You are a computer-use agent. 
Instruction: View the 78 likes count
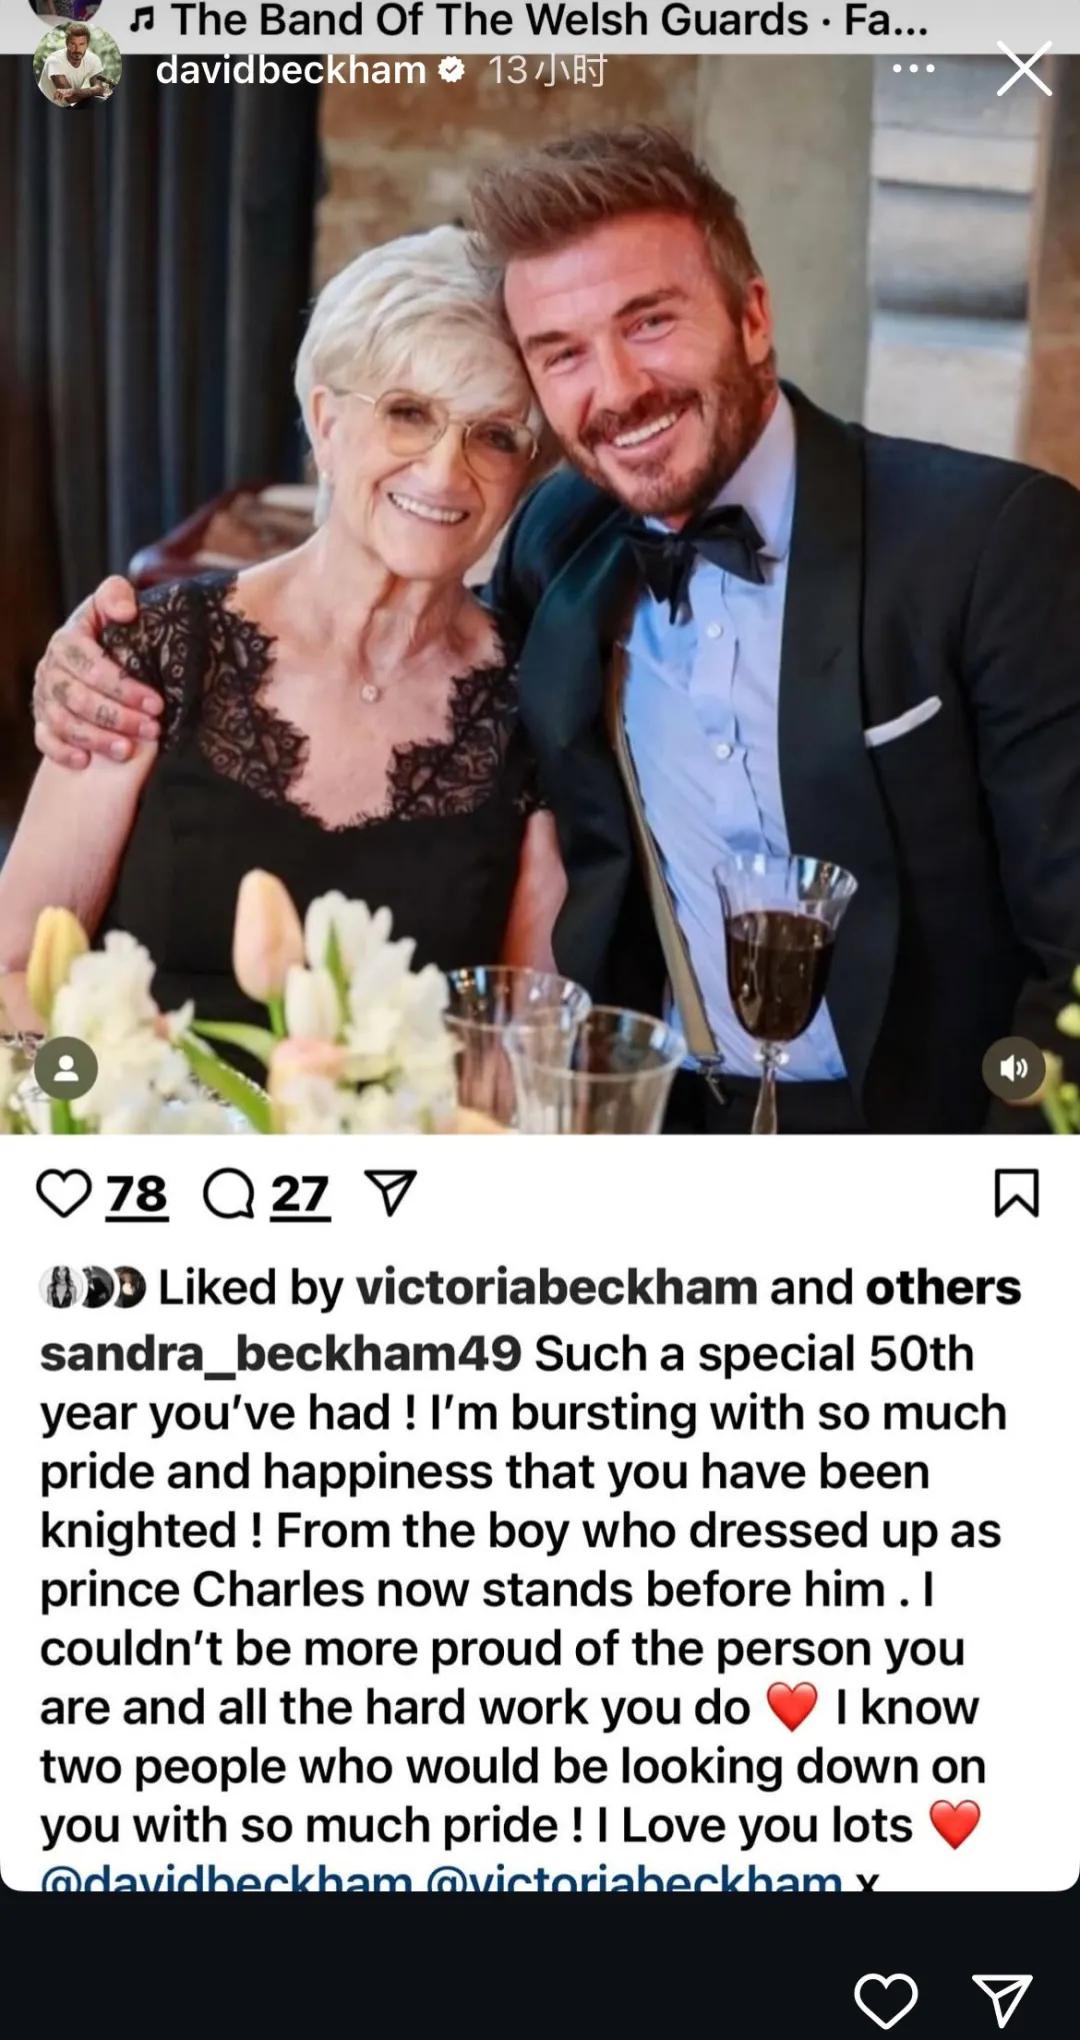pyautogui.click(x=137, y=1195)
